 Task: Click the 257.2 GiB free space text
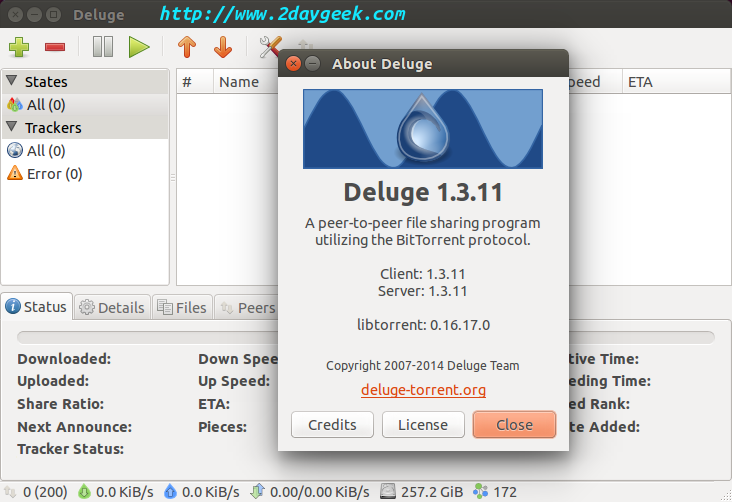coord(432,492)
